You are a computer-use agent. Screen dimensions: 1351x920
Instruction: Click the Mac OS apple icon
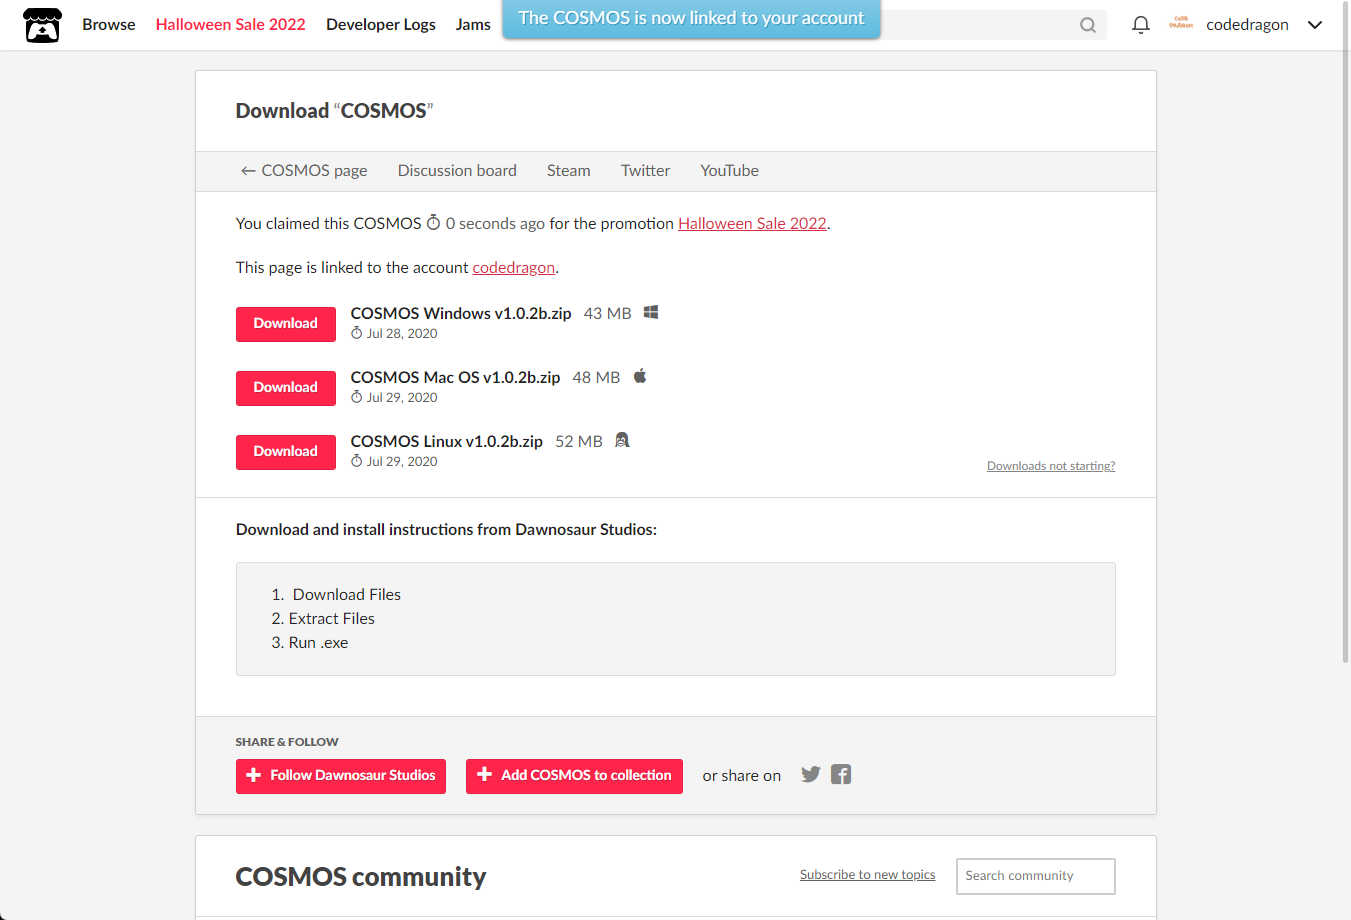[640, 376]
